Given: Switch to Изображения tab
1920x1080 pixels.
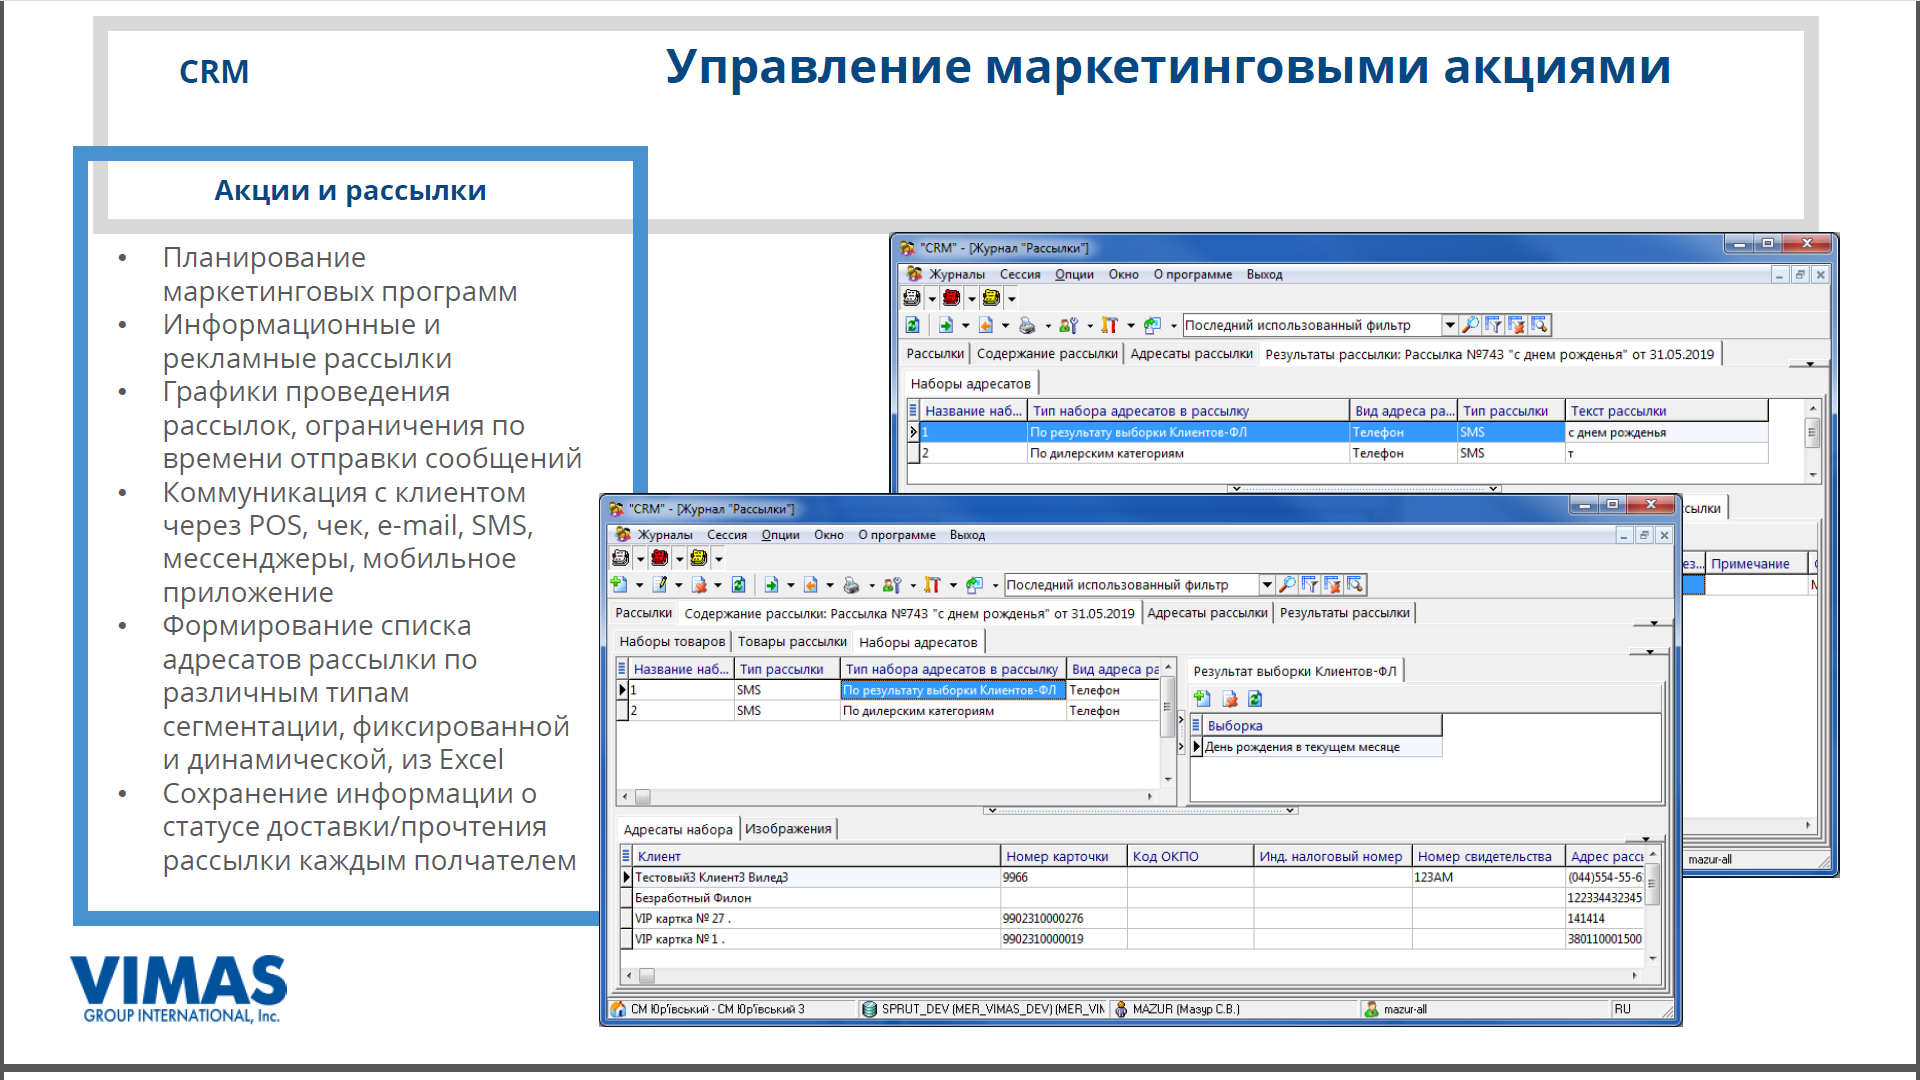Looking at the screenshot, I should click(788, 829).
